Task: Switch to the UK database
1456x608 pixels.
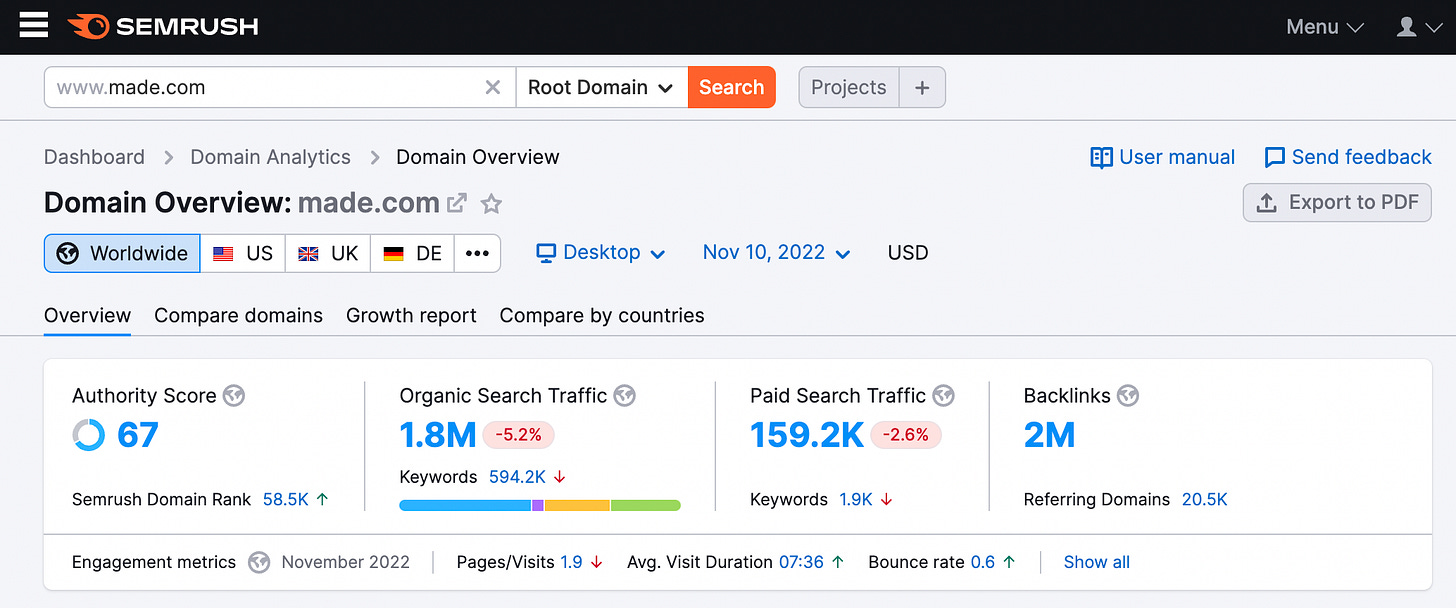Action: (x=328, y=253)
